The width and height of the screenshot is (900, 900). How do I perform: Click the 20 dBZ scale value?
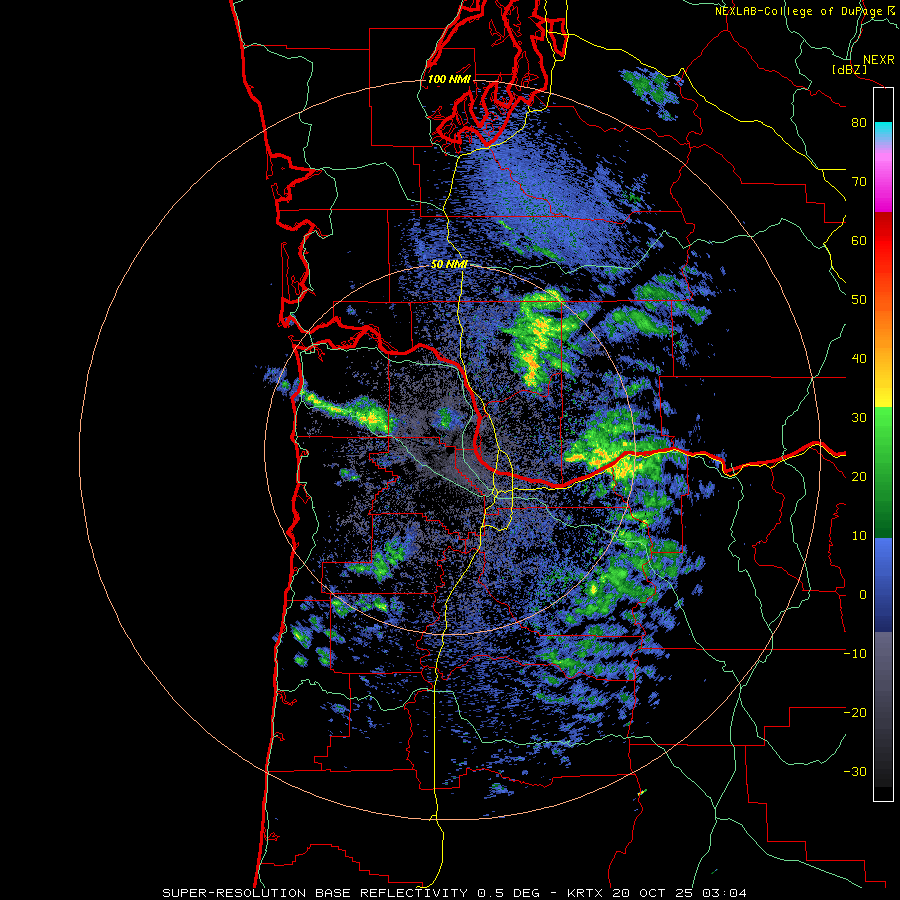[859, 476]
